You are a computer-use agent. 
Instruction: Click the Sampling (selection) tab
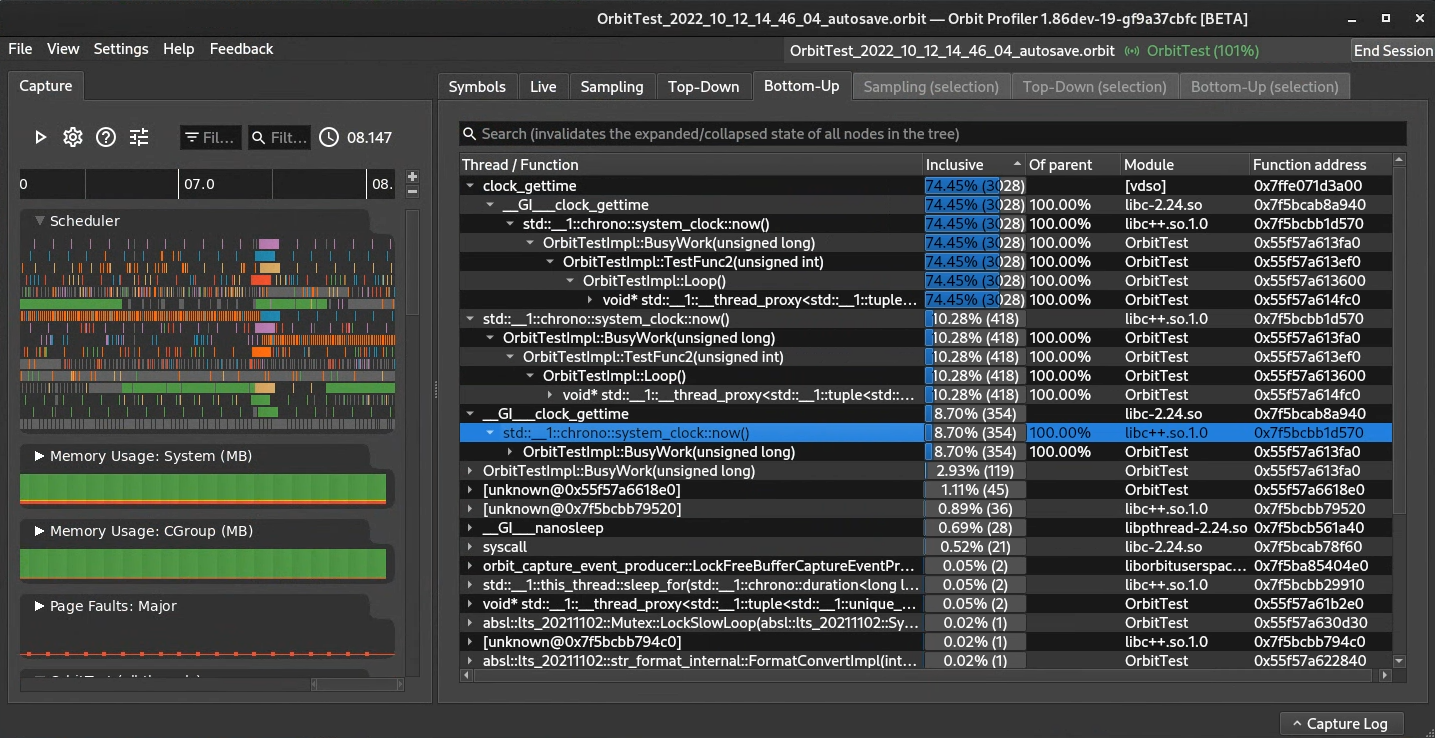coord(931,87)
